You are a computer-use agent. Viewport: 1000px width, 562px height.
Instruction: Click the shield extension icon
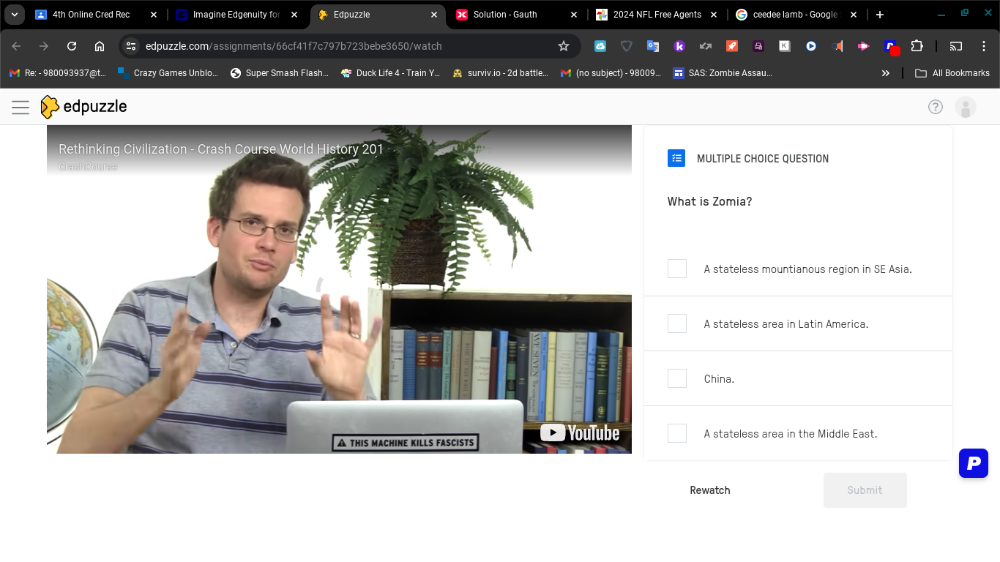tap(626, 46)
